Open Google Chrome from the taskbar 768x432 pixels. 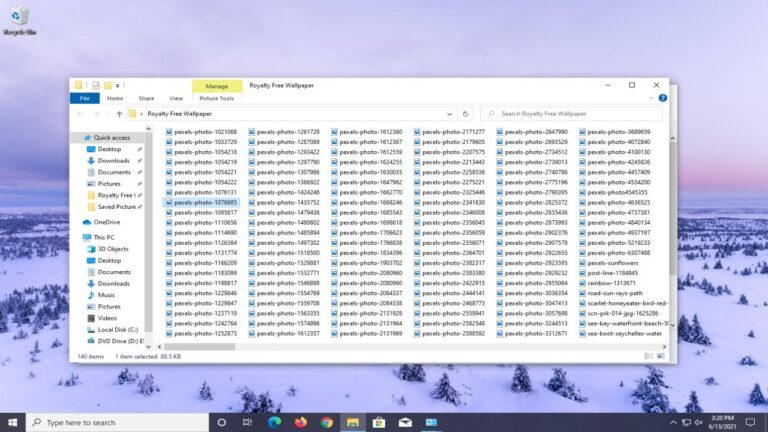click(x=326, y=422)
